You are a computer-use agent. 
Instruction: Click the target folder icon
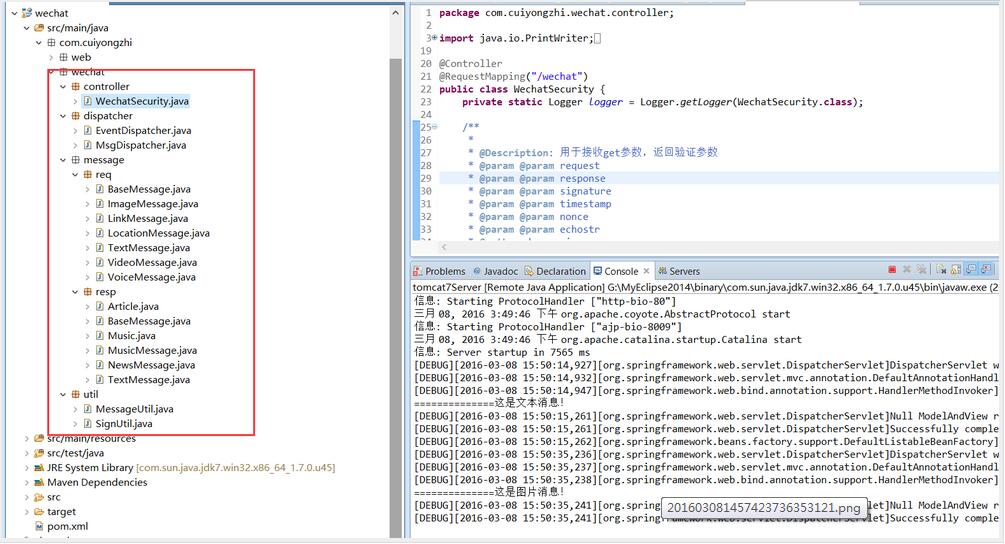(x=39, y=511)
